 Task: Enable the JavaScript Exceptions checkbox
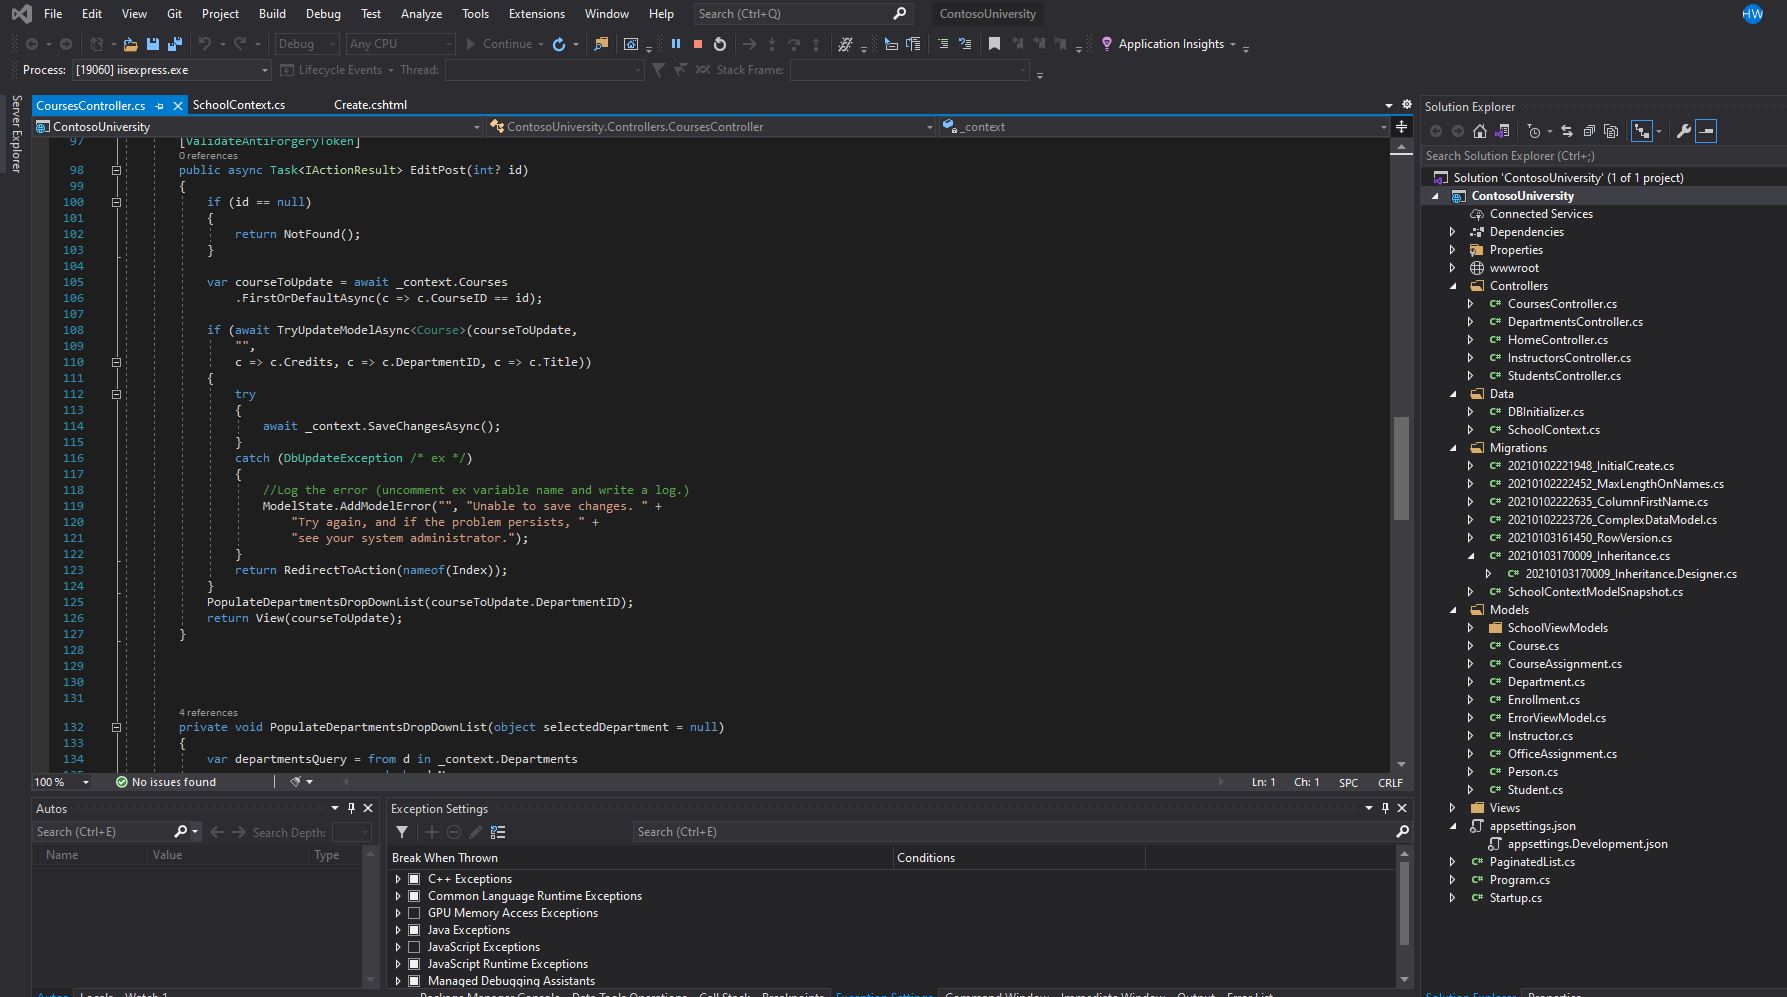point(414,947)
